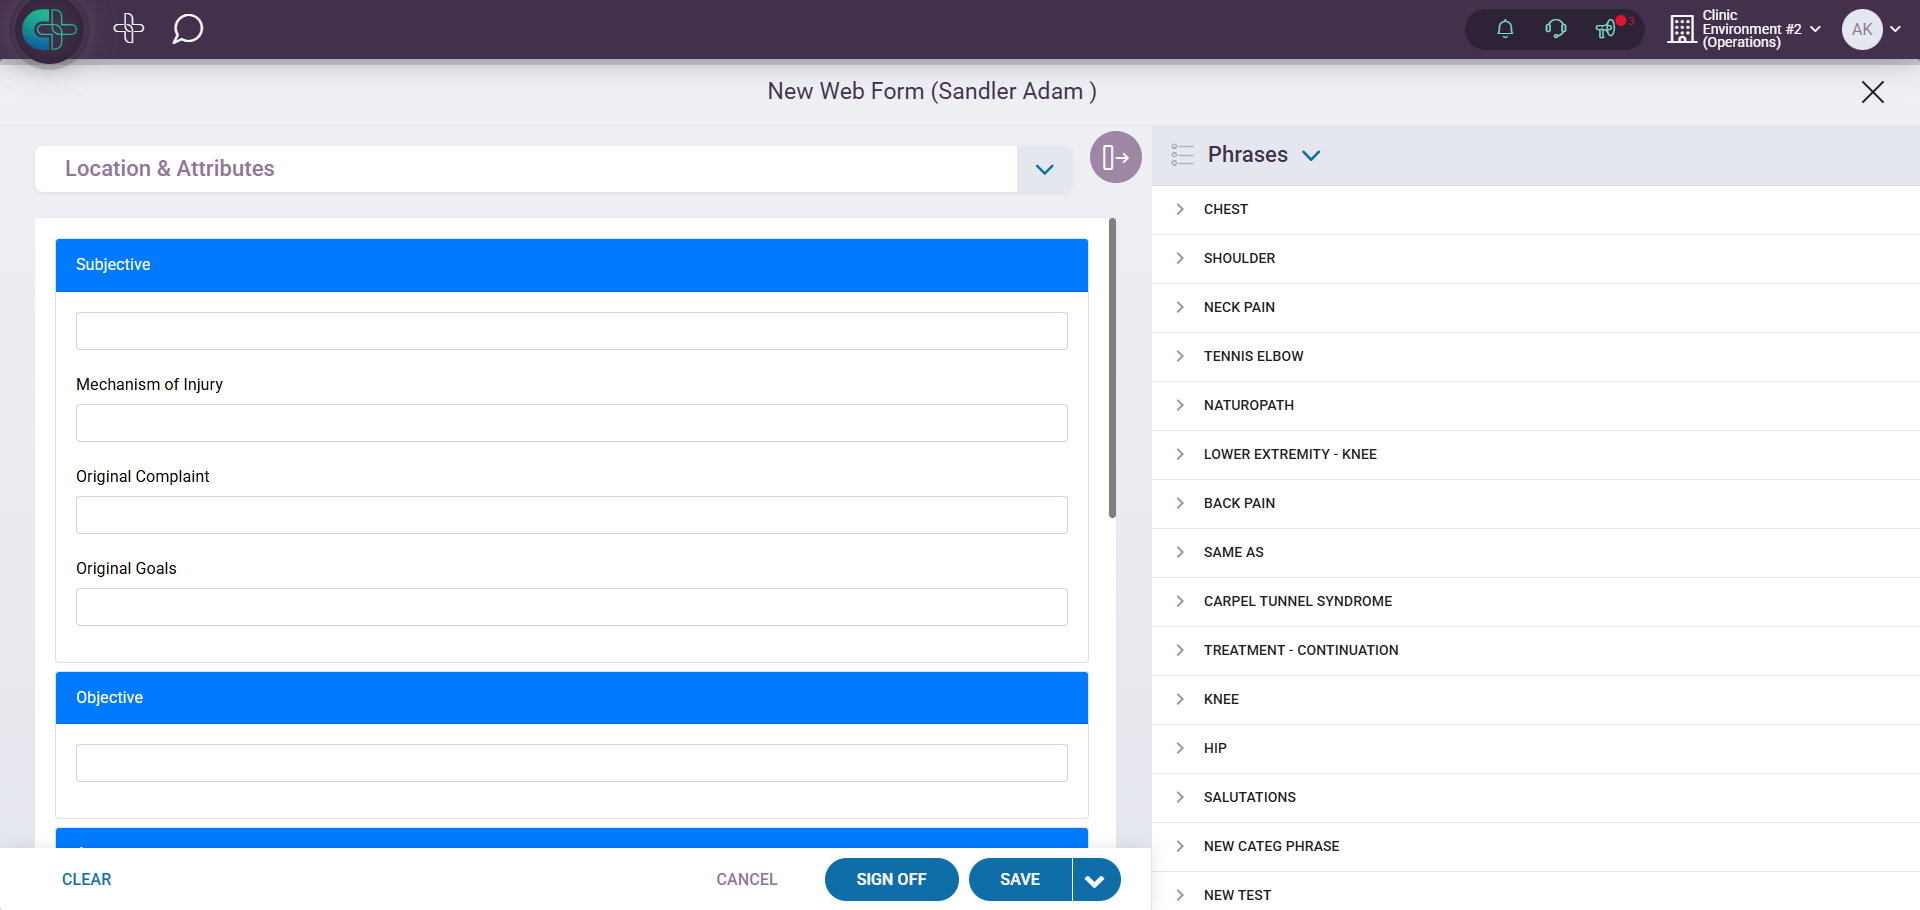Screen dimensions: 1920x910
Task: Expand the TENNIS ELBOW phrase category
Action: click(x=1180, y=356)
